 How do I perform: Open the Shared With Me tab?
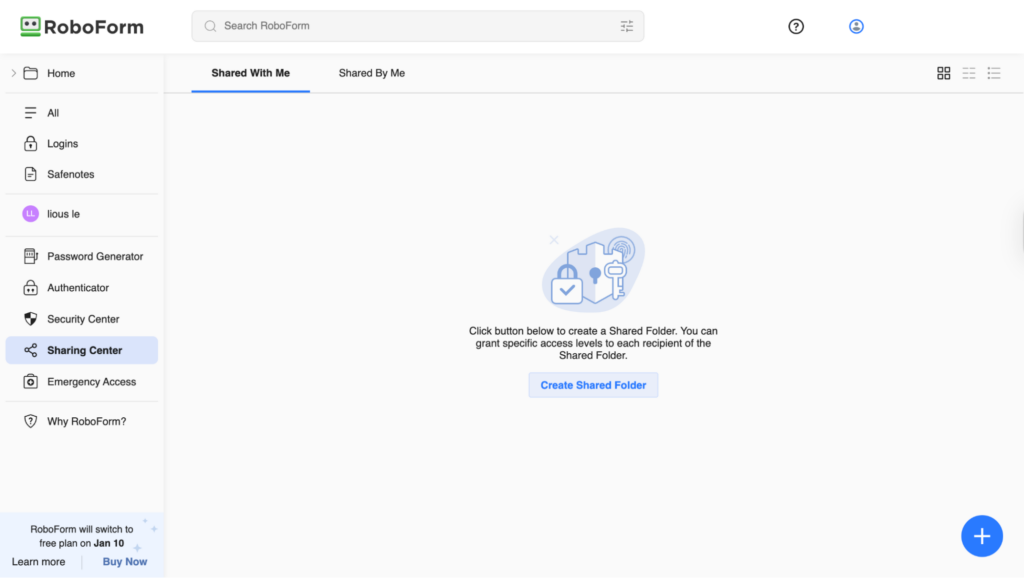click(251, 73)
